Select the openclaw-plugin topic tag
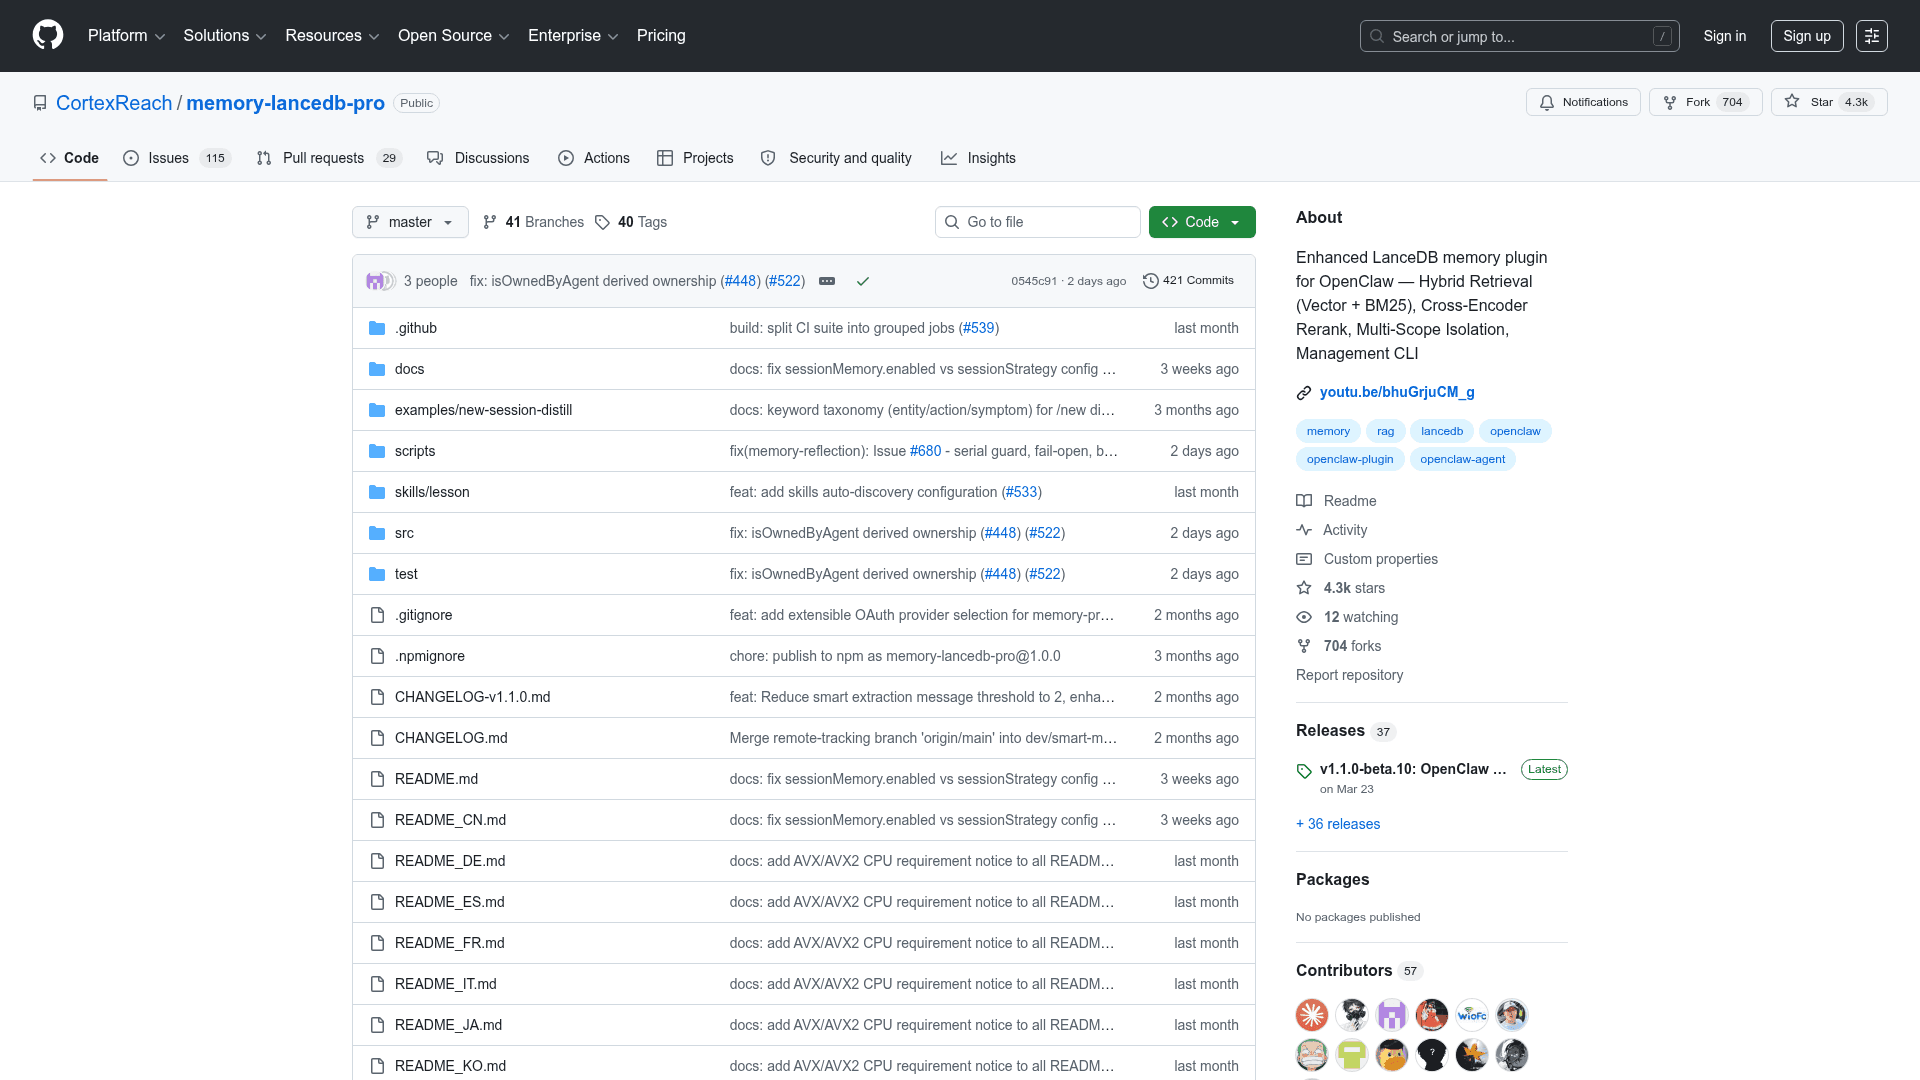 click(1350, 459)
